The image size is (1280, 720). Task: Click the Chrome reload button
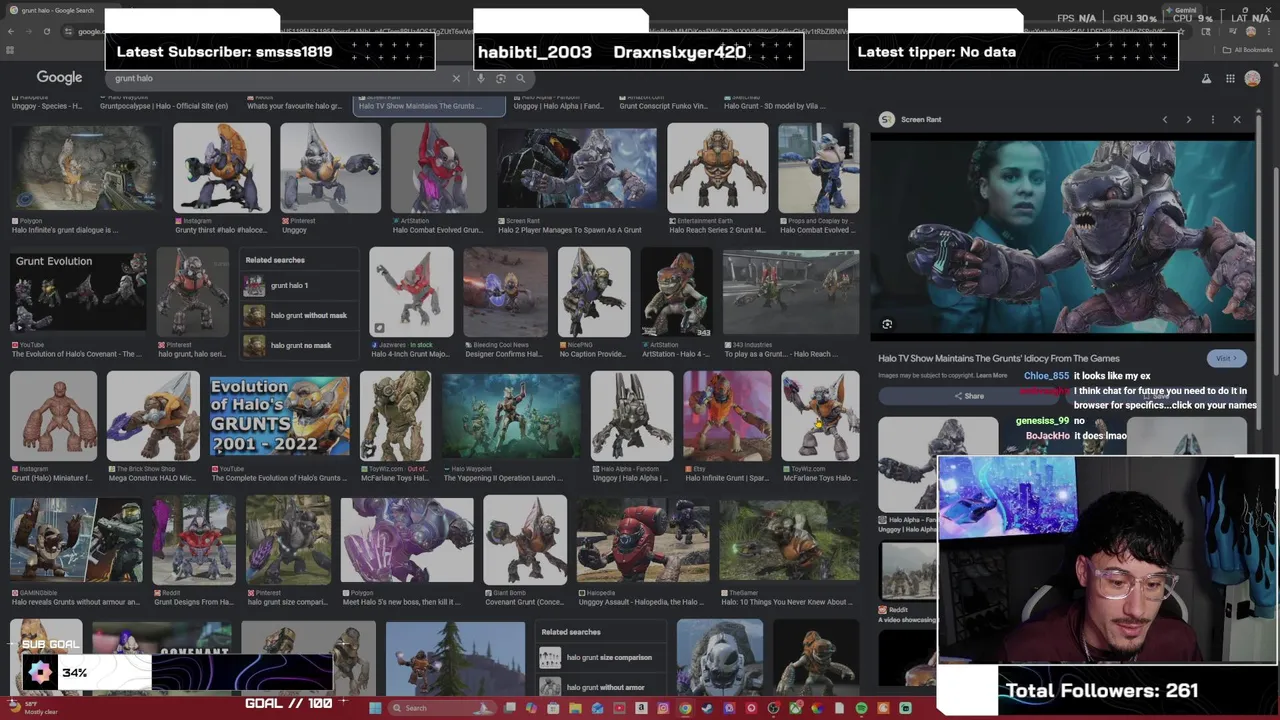[46, 32]
